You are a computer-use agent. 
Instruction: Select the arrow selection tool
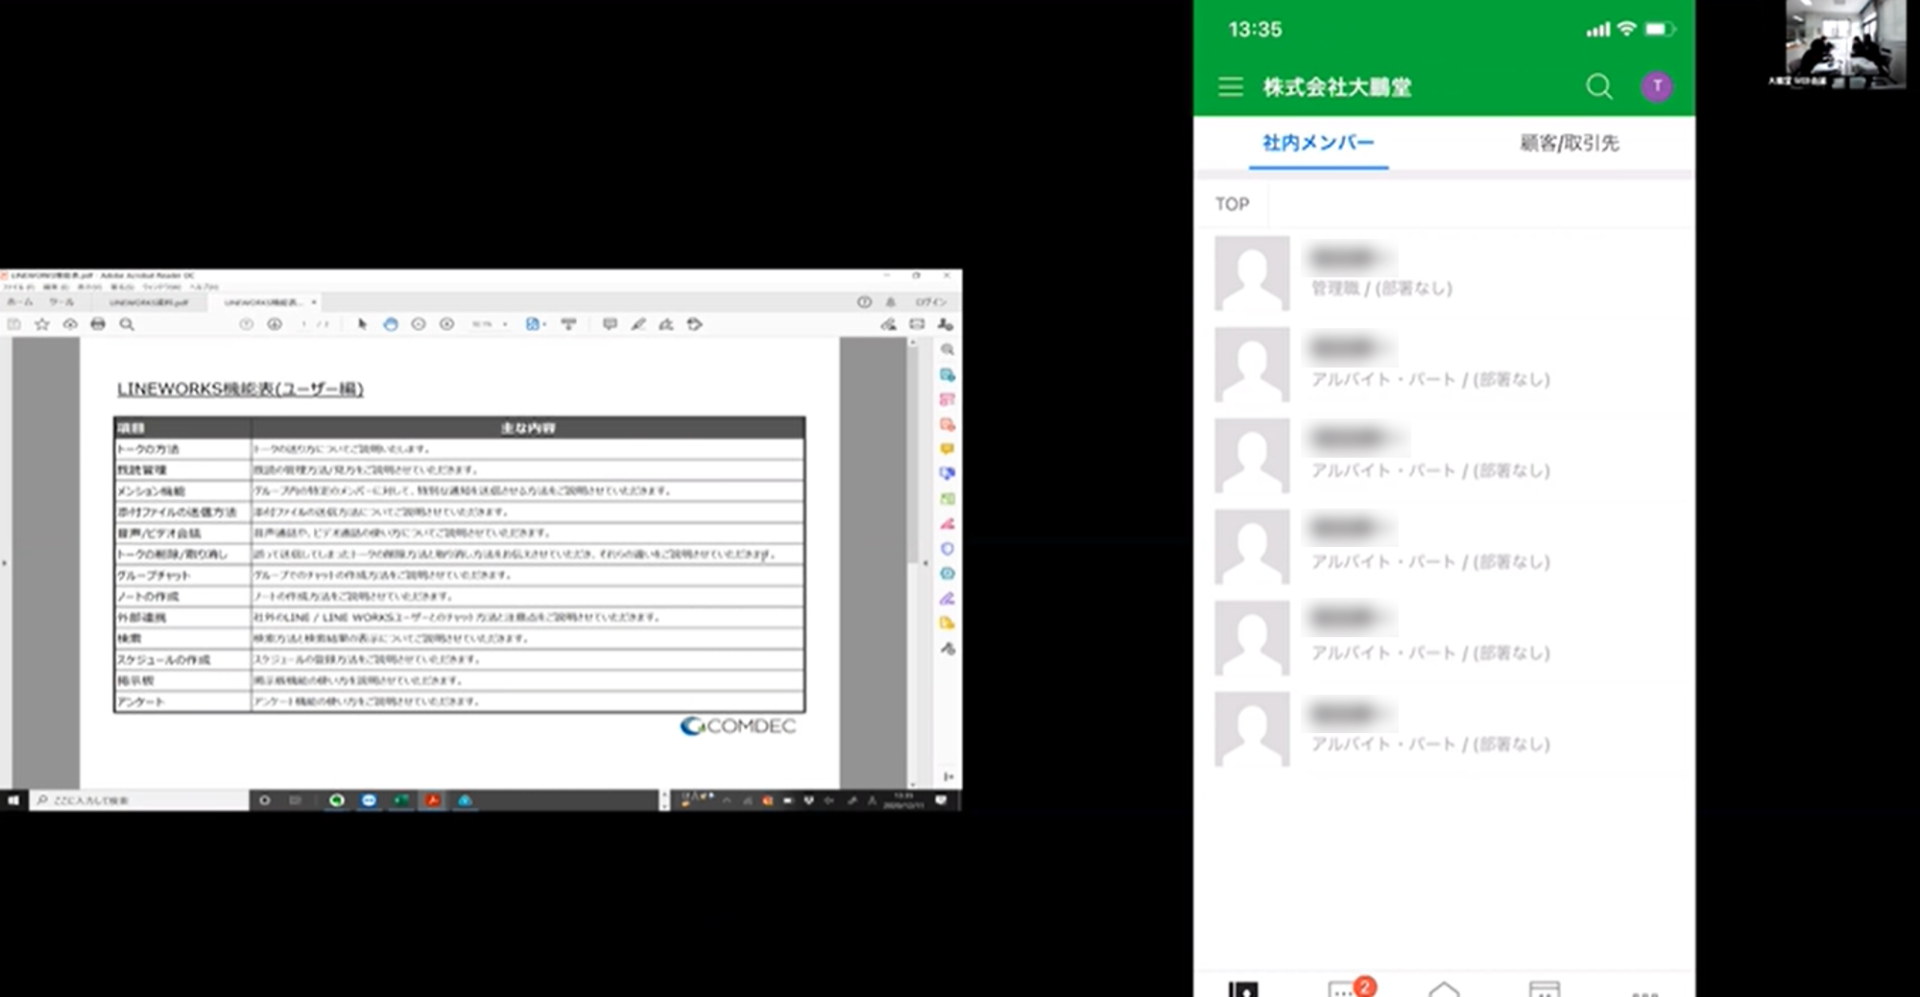[x=362, y=324]
